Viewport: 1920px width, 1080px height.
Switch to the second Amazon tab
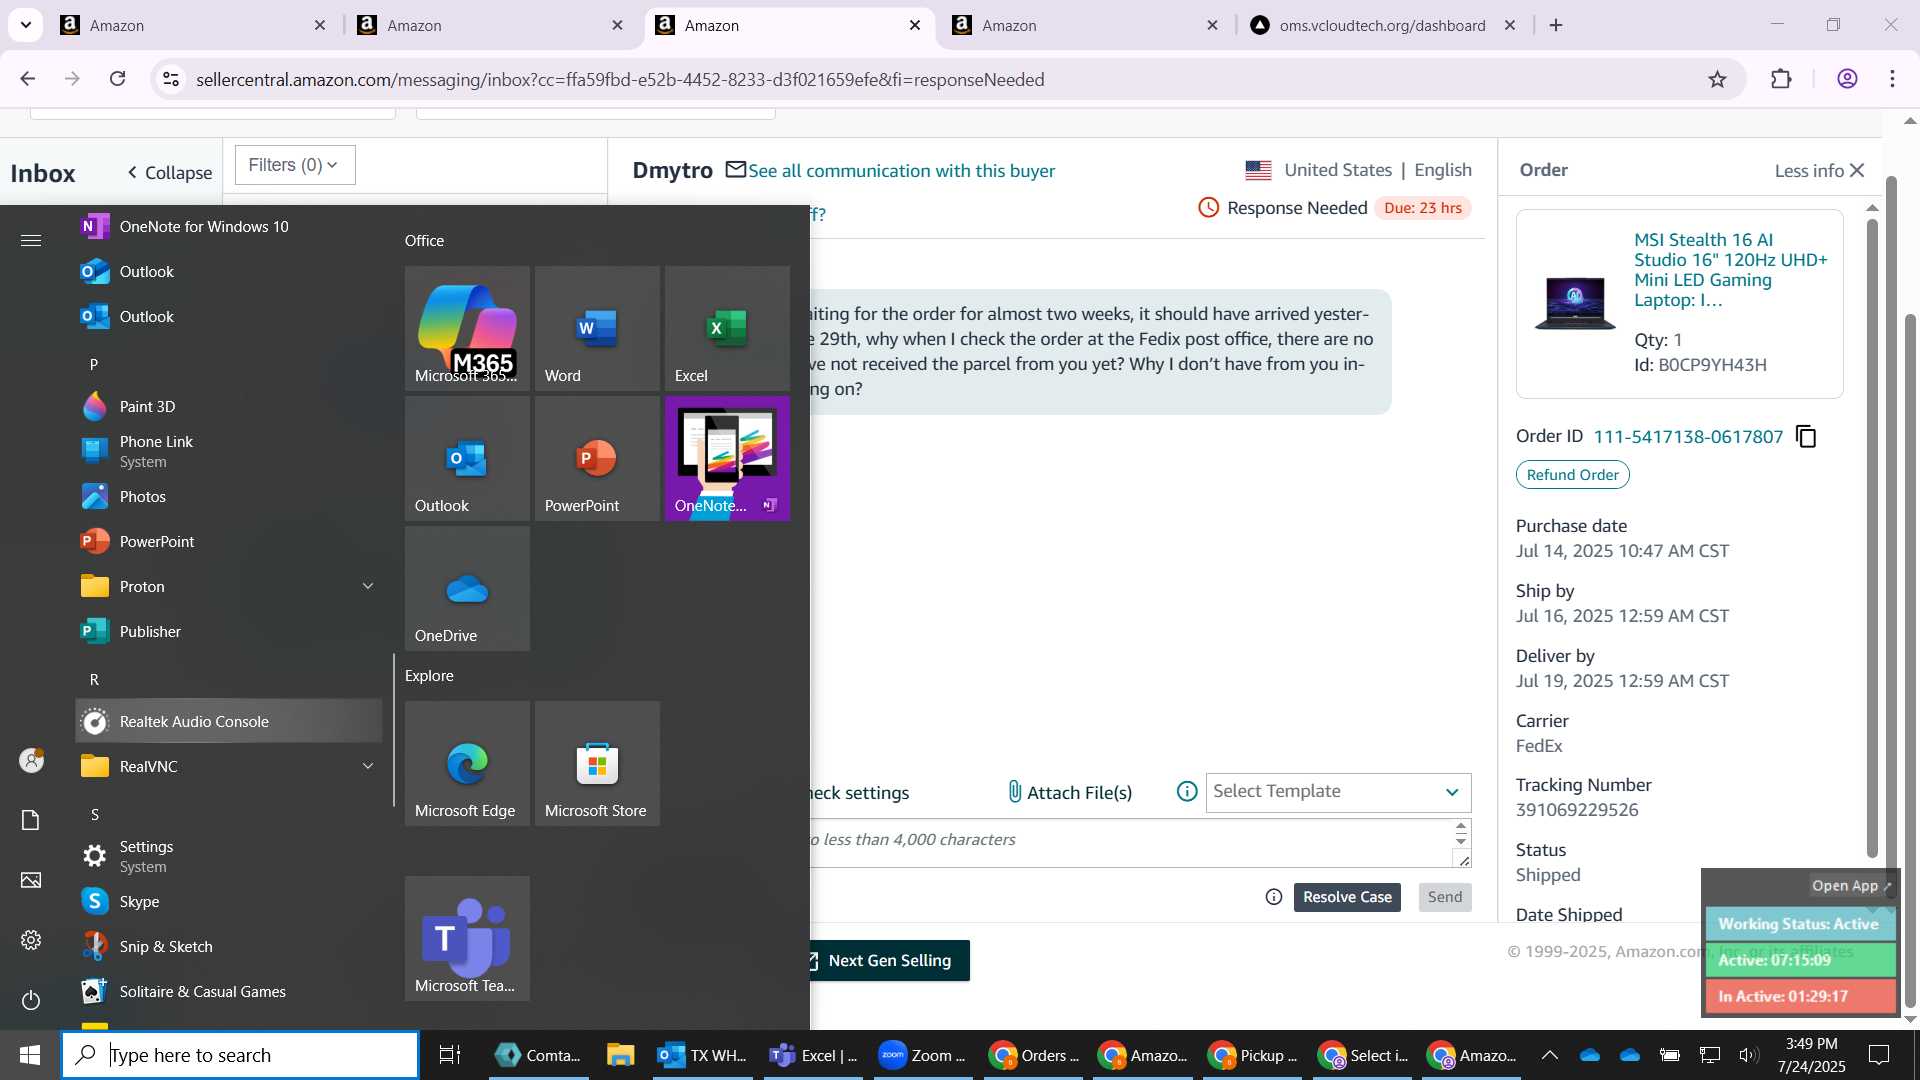tap(491, 26)
